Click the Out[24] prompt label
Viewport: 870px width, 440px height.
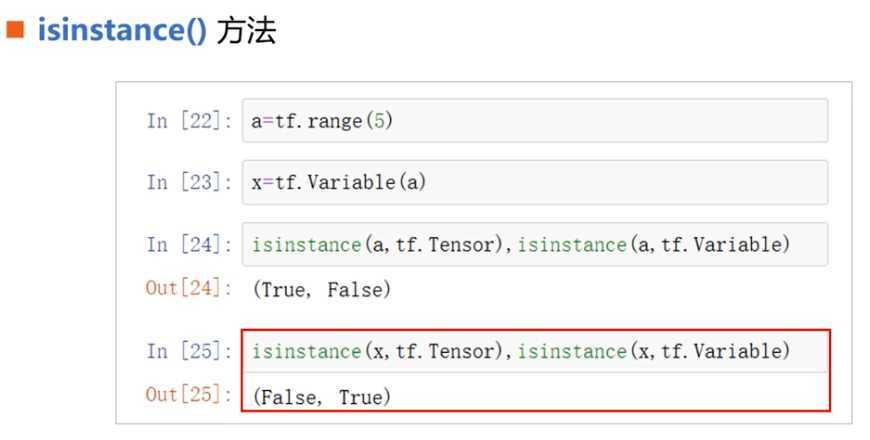(x=189, y=288)
